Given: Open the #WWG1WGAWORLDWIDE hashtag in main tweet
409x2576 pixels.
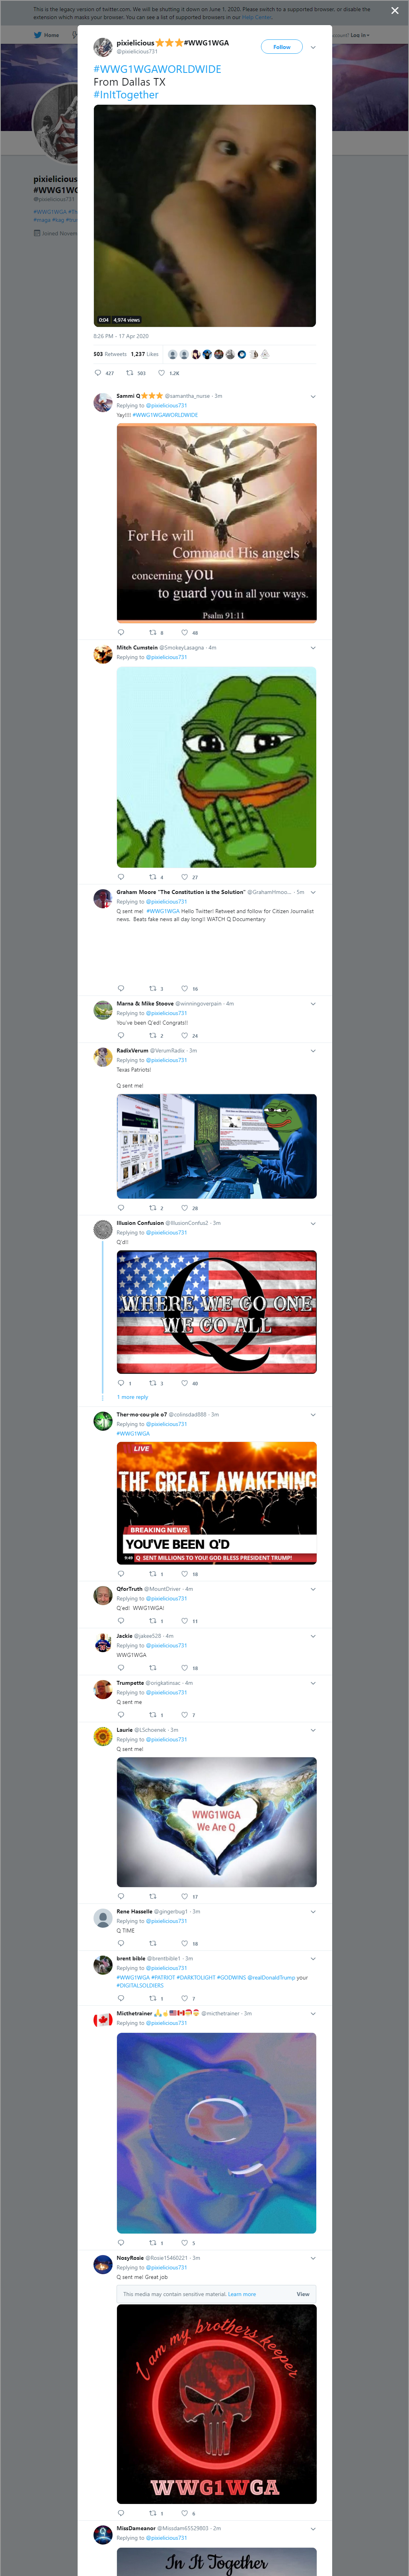Looking at the screenshot, I should pyautogui.click(x=157, y=69).
